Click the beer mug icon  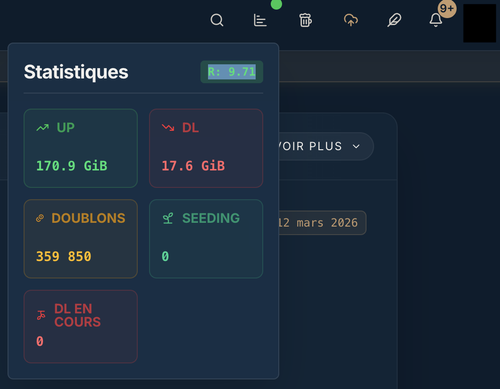(305, 20)
